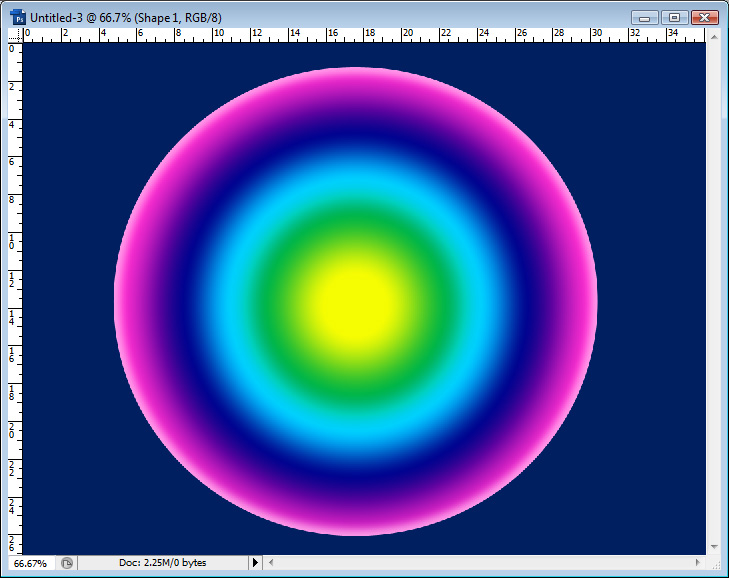Close the Untitled-3 document window

pos(704,17)
